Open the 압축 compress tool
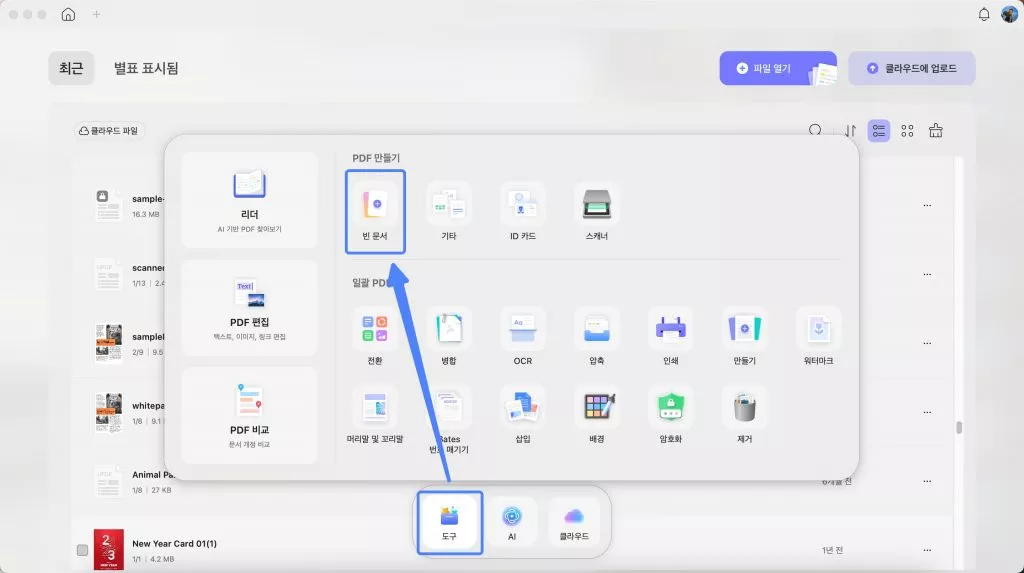1024x573 pixels. (596, 336)
